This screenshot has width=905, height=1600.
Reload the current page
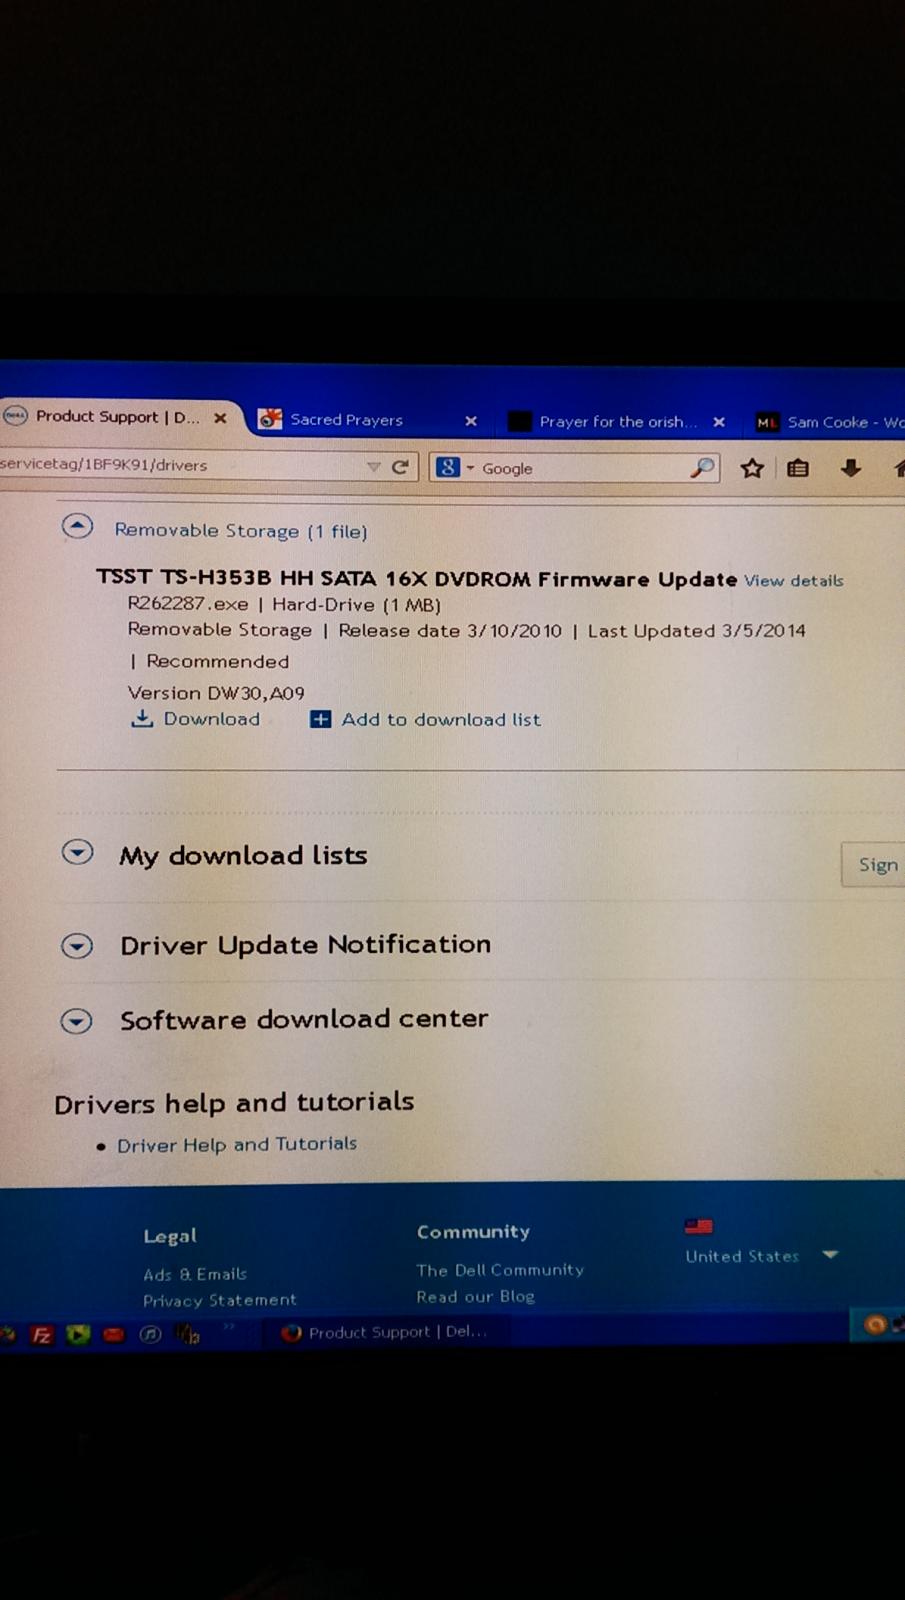(x=400, y=467)
